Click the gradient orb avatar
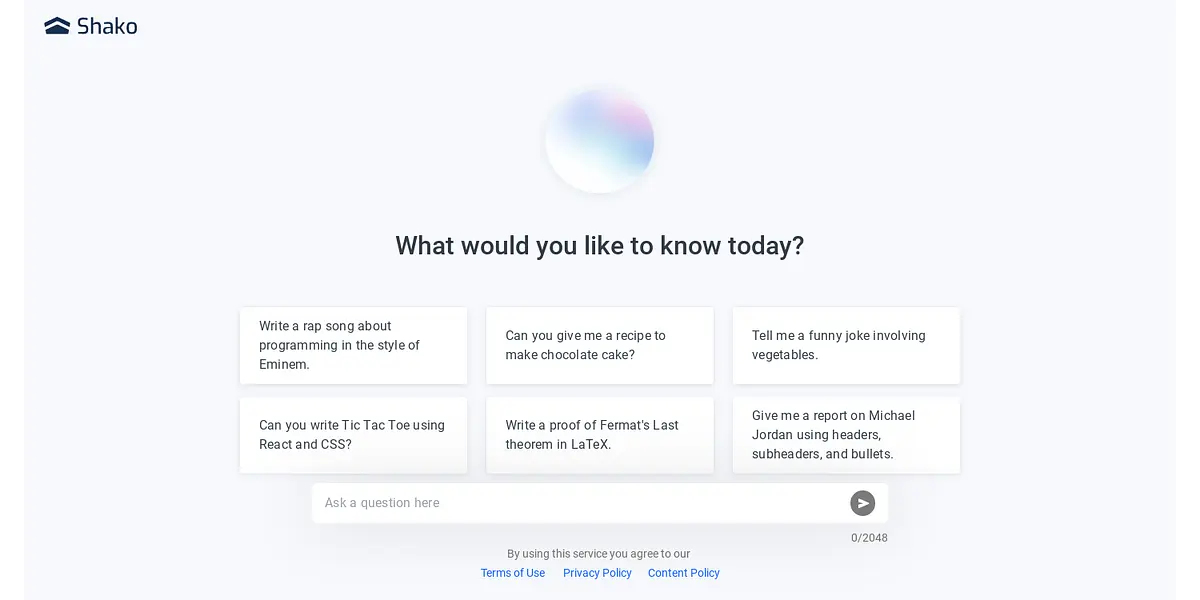 600,141
